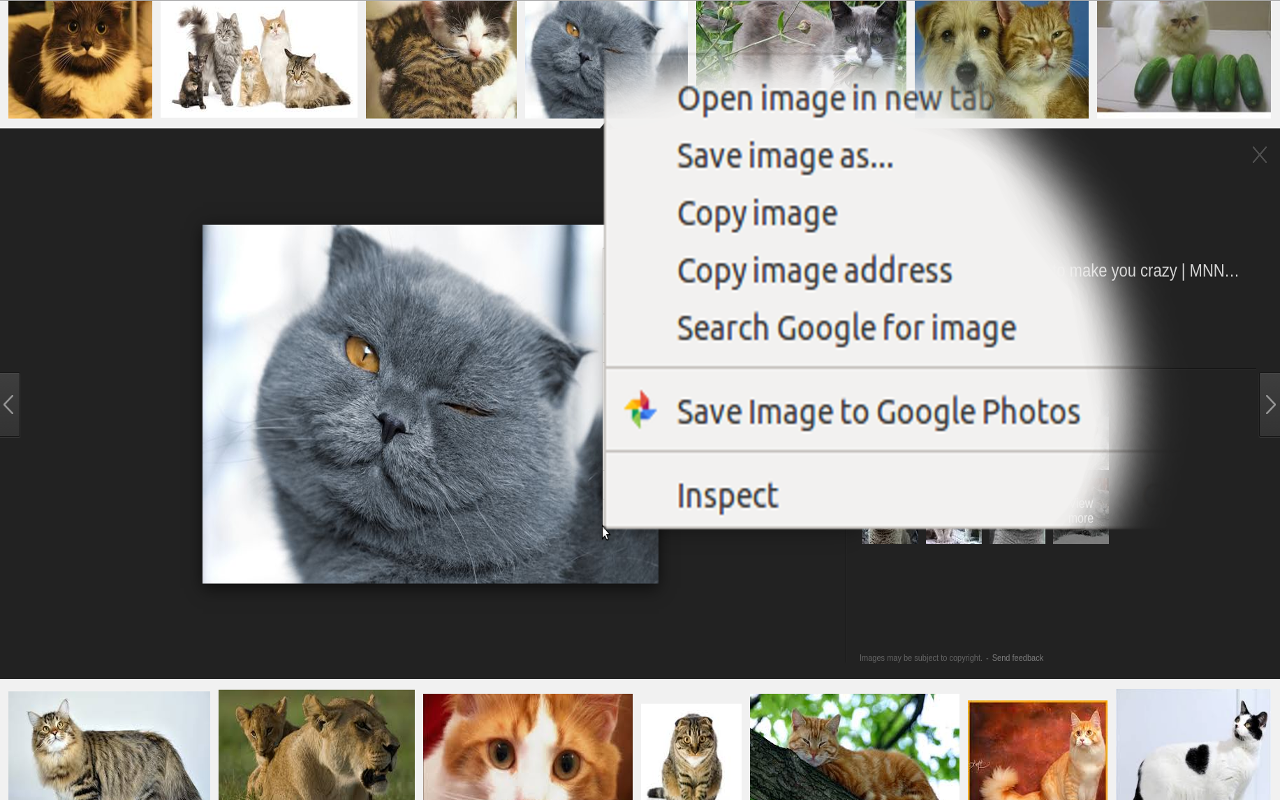This screenshot has width=1280, height=800.
Task: Open the lioness with cub thumbnail below
Action: pyautogui.click(x=316, y=745)
